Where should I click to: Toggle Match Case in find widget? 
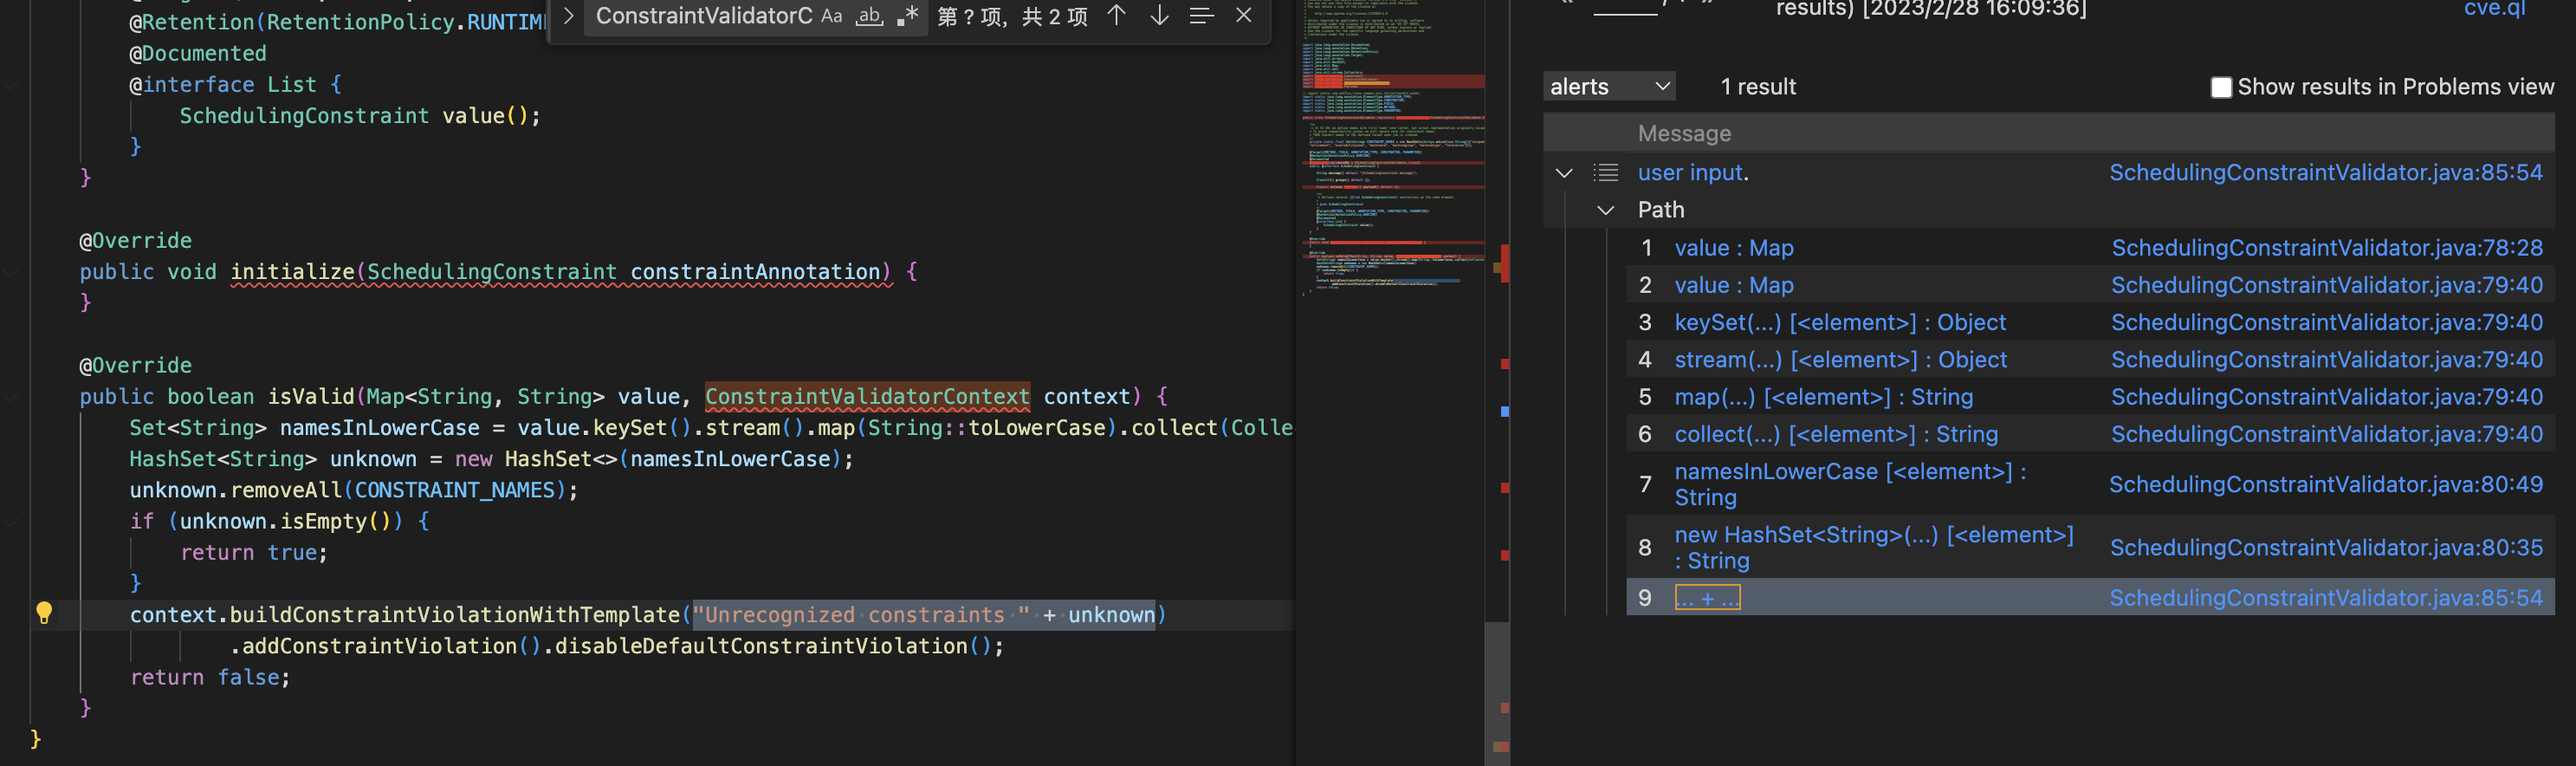pos(831,16)
